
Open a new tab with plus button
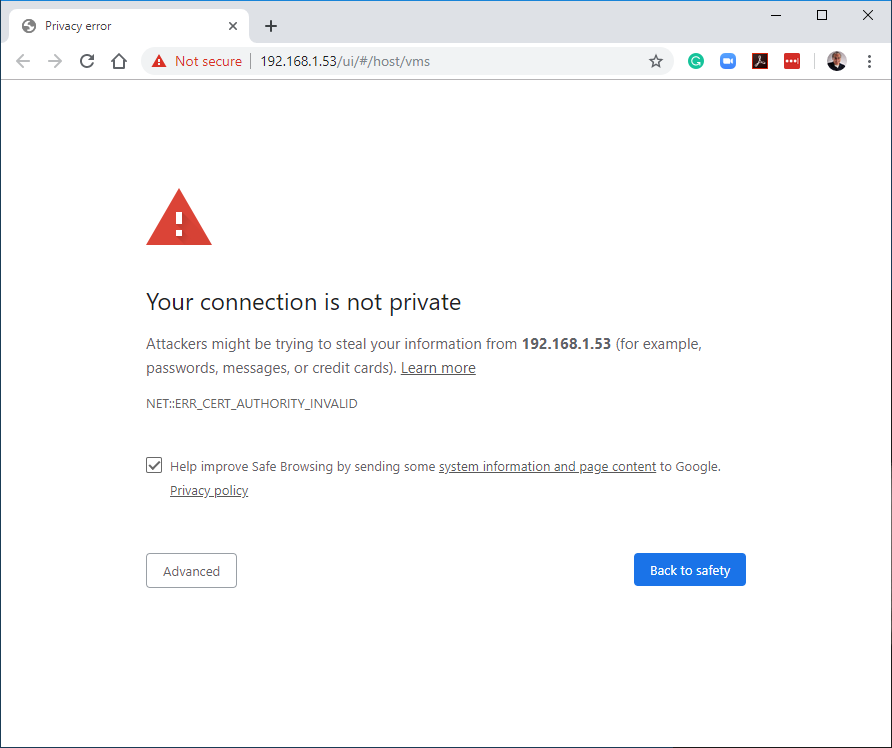point(271,26)
